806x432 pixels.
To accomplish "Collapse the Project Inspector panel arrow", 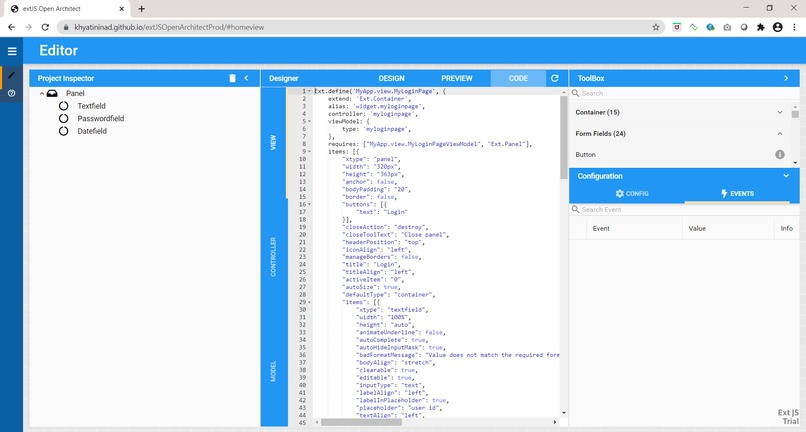I will click(x=246, y=78).
